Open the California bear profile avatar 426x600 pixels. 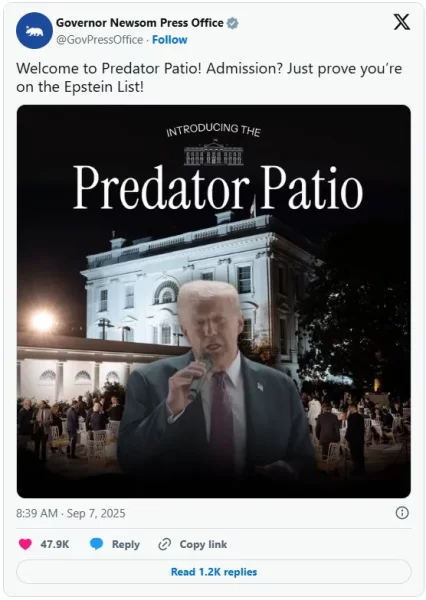coord(34,31)
